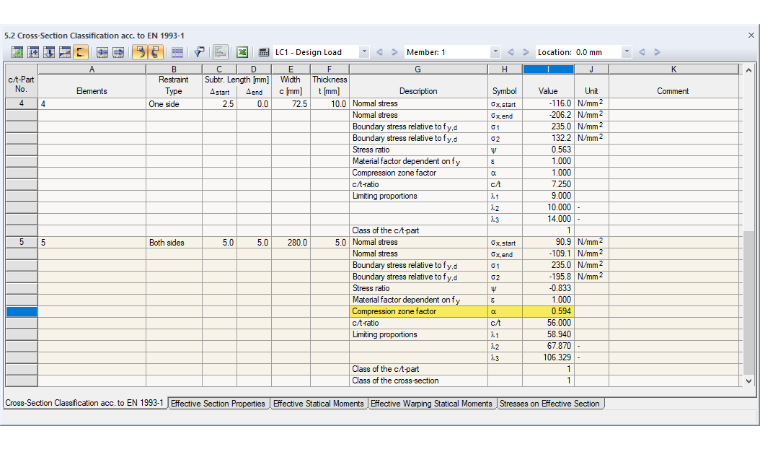
Task: Click the 'Class of the cross-section' cell
Action: (418, 381)
